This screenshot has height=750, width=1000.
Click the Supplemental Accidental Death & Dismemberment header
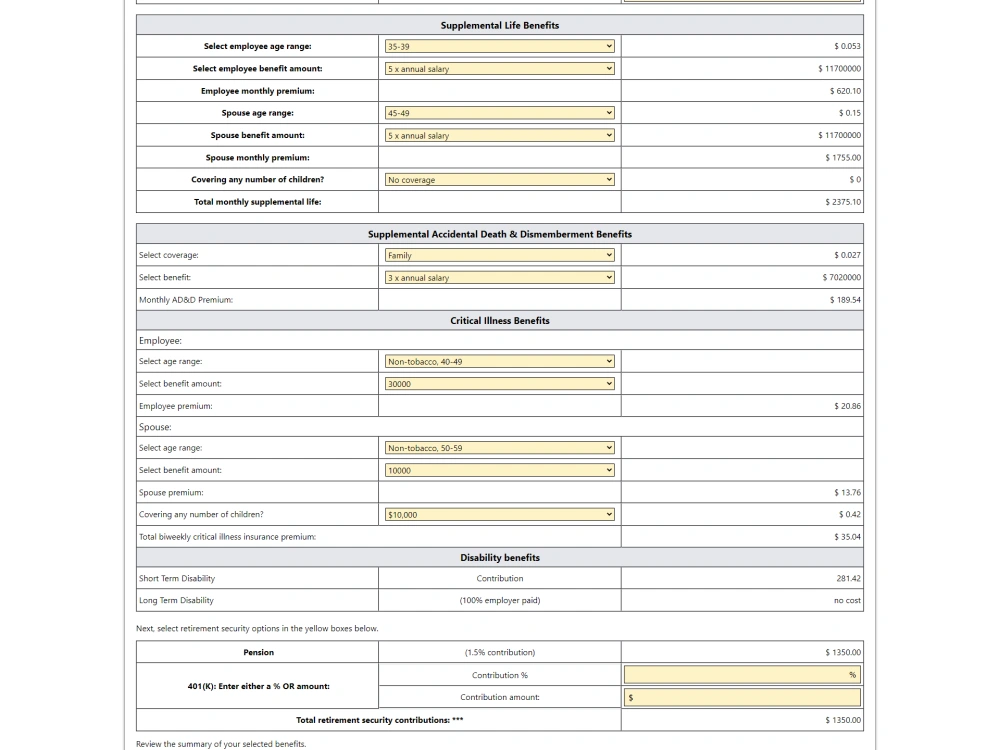coord(499,234)
